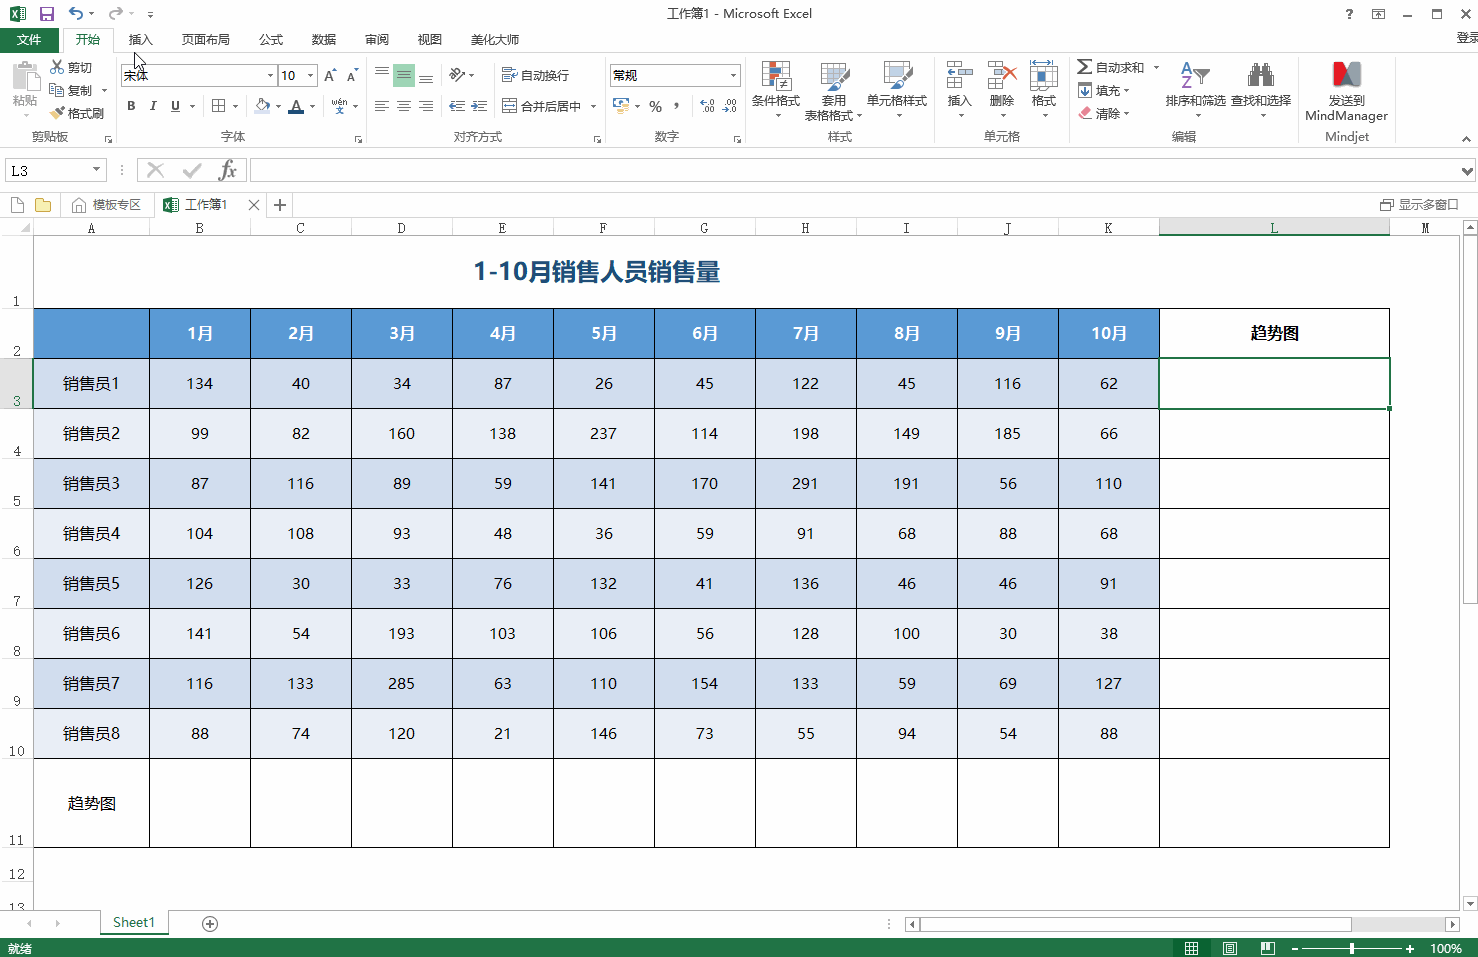1478x957 pixels.
Task: Switch to the Data (数据) tab
Action: point(324,39)
